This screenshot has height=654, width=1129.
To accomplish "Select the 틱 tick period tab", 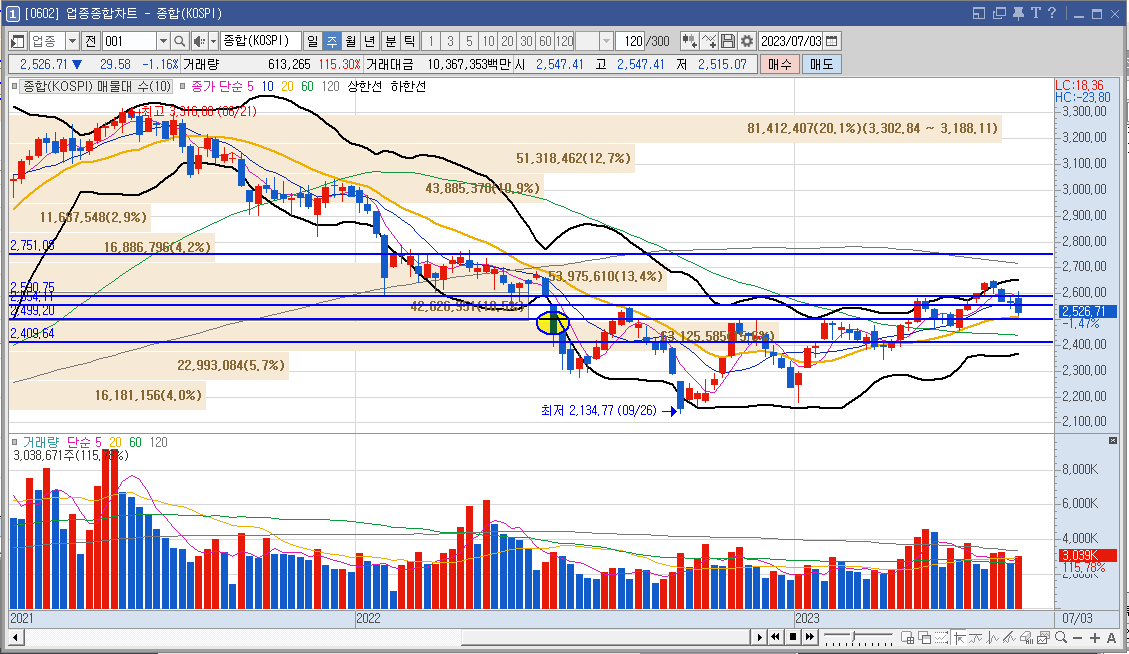I will coord(409,41).
